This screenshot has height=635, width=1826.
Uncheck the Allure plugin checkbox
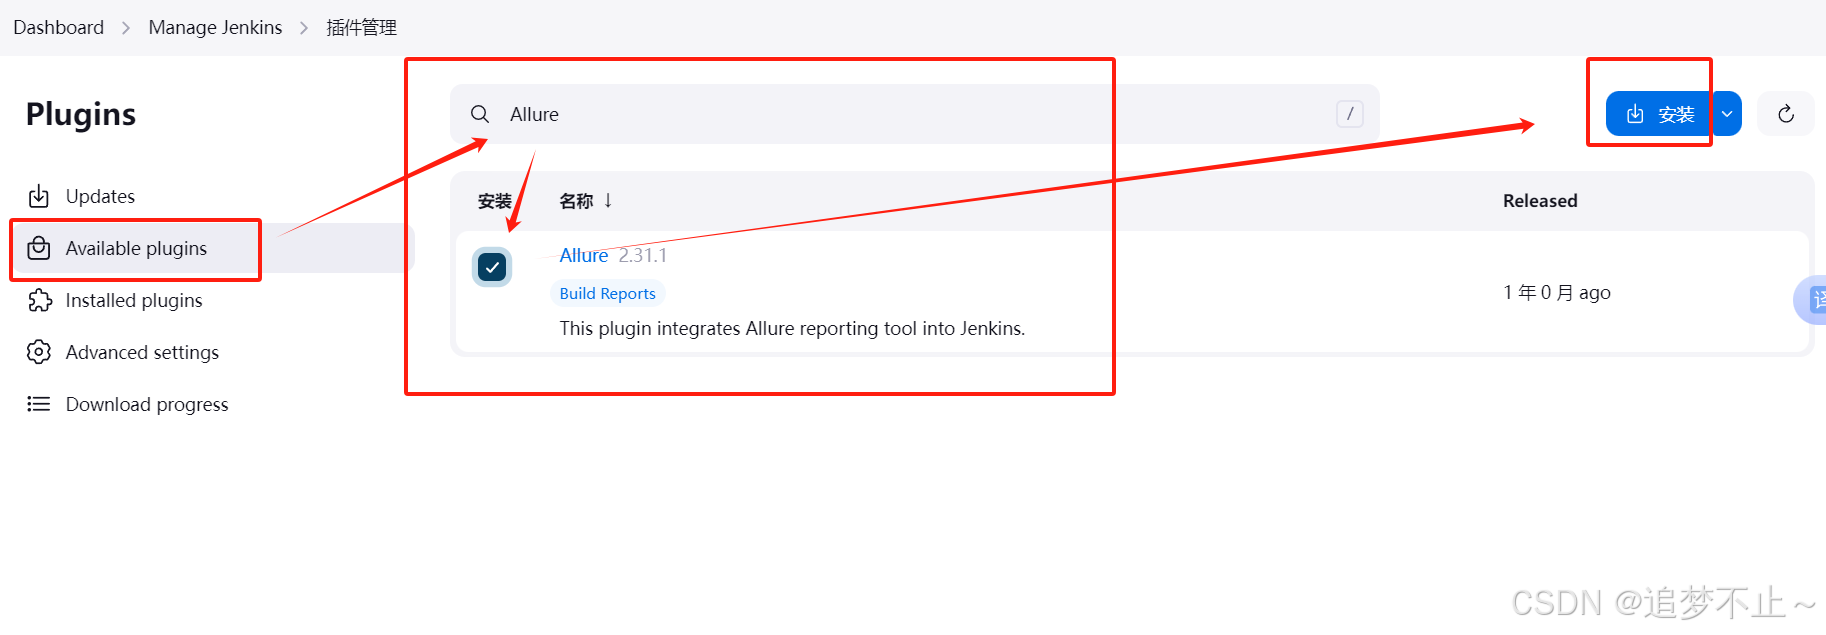click(x=492, y=267)
